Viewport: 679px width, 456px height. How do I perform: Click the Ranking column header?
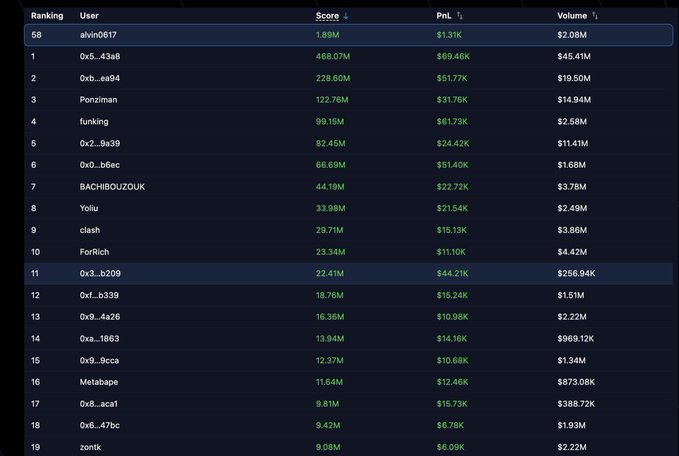pos(47,16)
